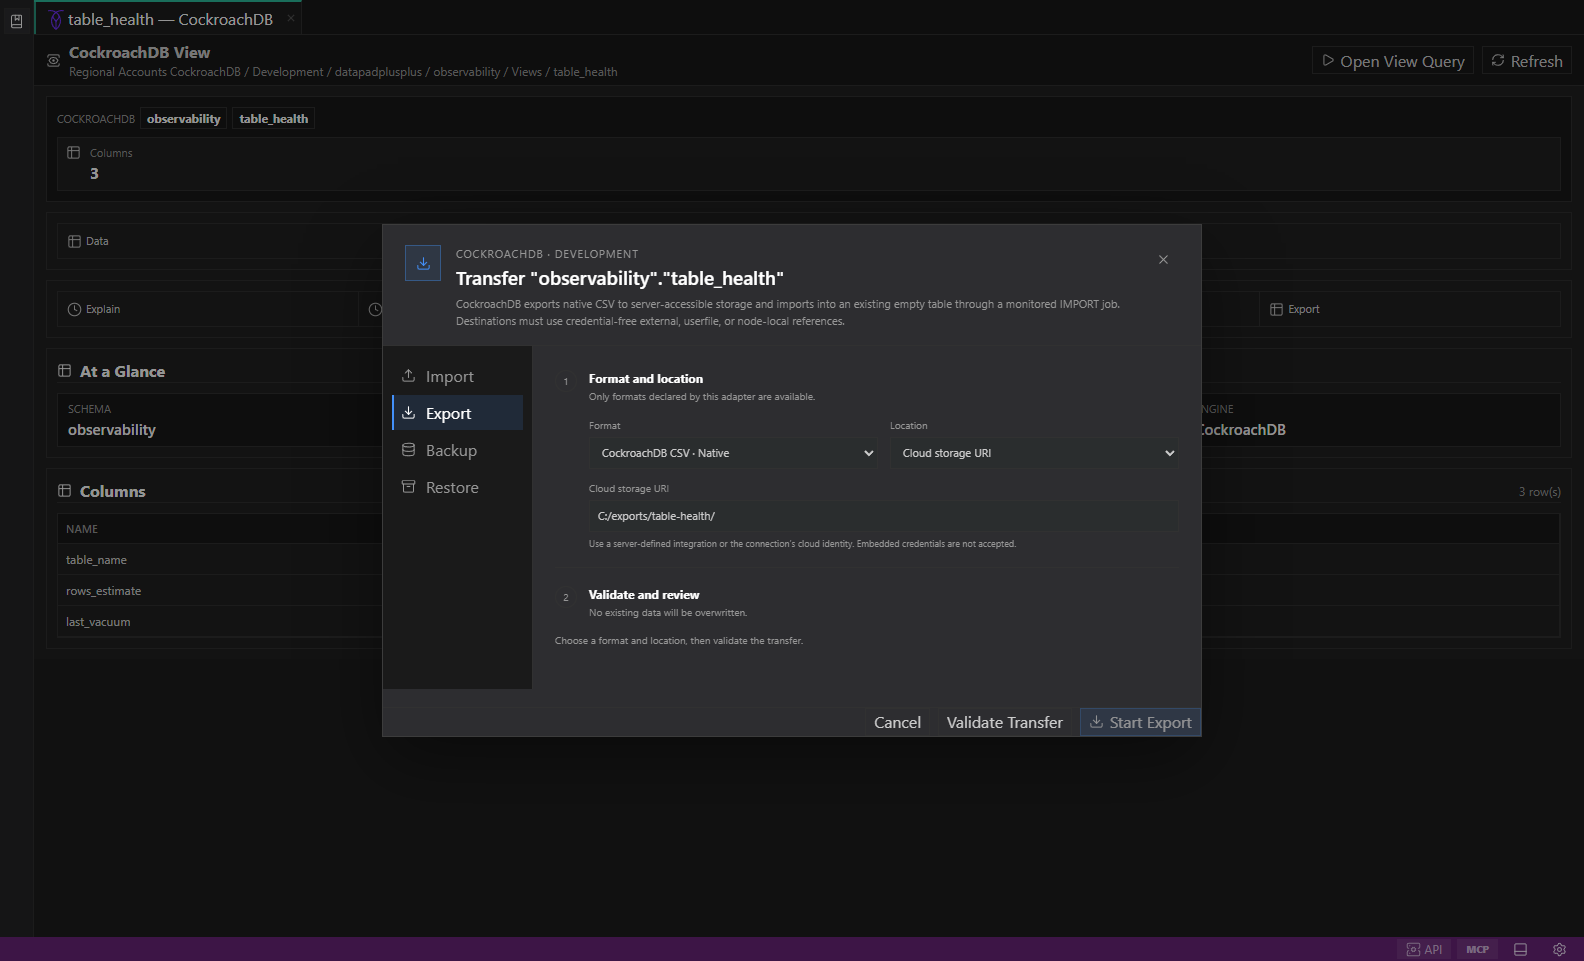Switch to the Import section
This screenshot has height=961, width=1584.
pyautogui.click(x=457, y=376)
